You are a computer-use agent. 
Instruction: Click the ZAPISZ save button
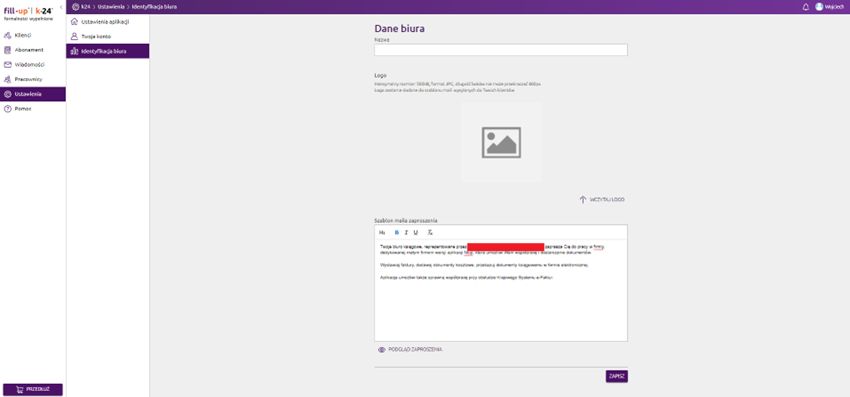tap(616, 376)
